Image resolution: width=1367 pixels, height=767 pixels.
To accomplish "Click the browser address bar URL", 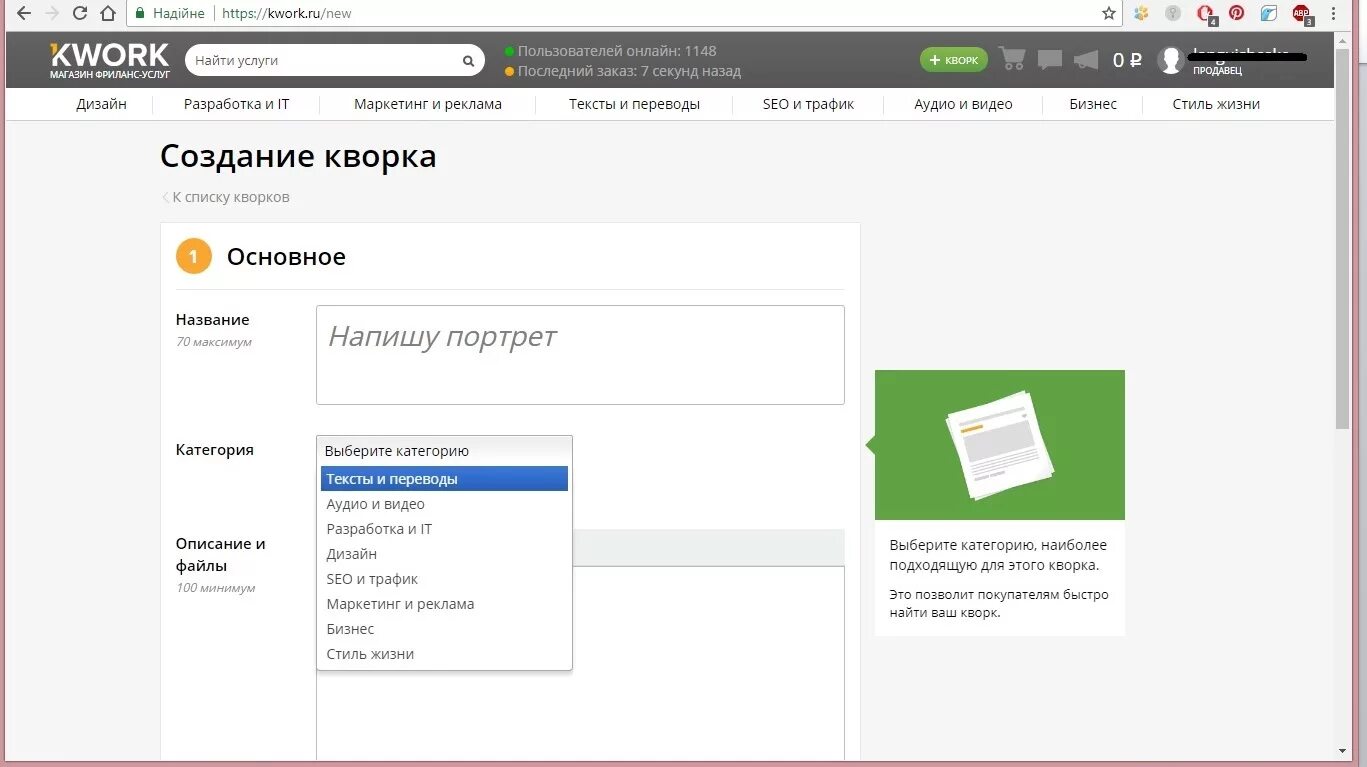I will pyautogui.click(x=286, y=14).
